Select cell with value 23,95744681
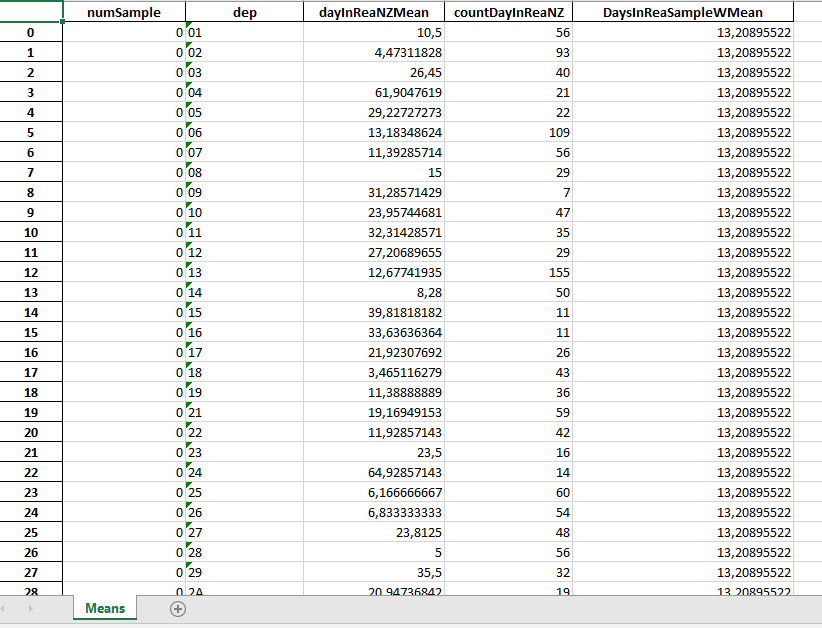 pos(374,212)
